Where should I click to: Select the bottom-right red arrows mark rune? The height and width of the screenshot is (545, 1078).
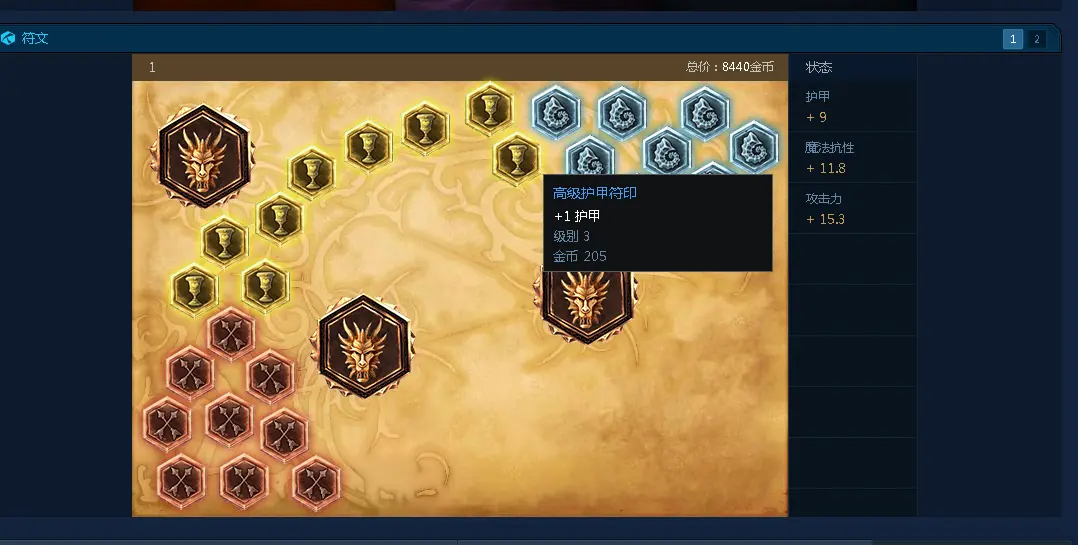316,482
